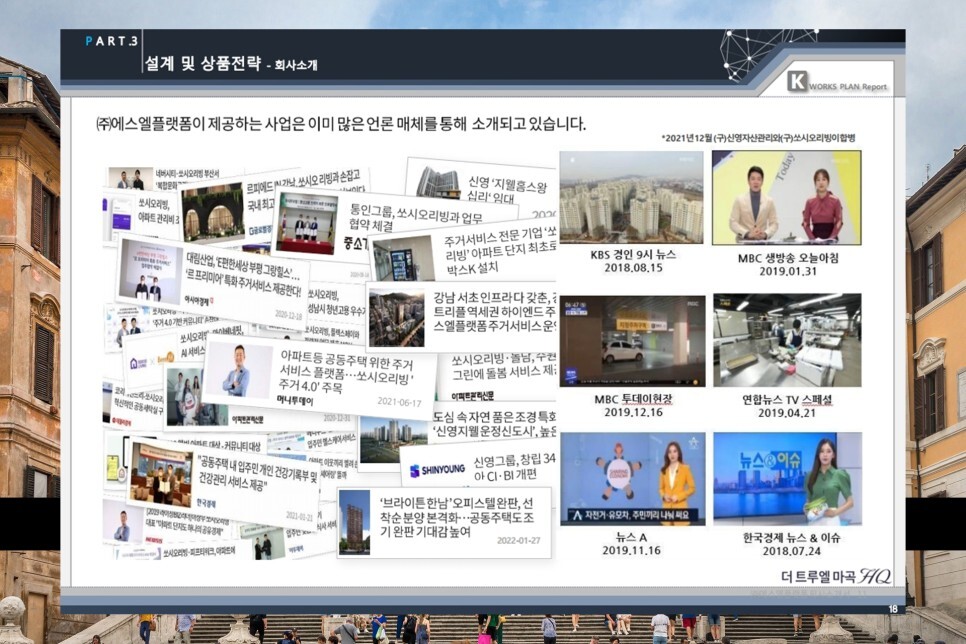966x644 pixels.
Task: Click the date 2018.07.24
Action: pyautogui.click(x=791, y=551)
